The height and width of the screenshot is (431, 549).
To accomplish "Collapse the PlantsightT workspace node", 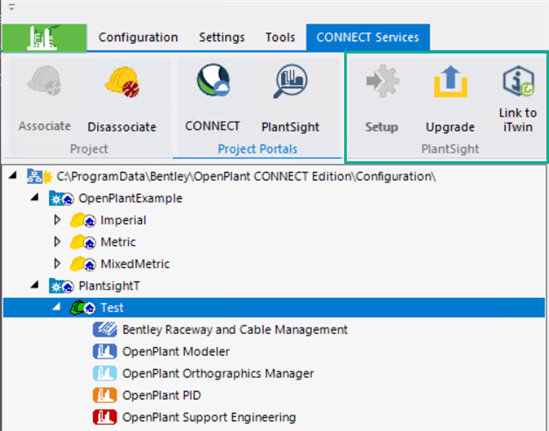I will pos(35,285).
